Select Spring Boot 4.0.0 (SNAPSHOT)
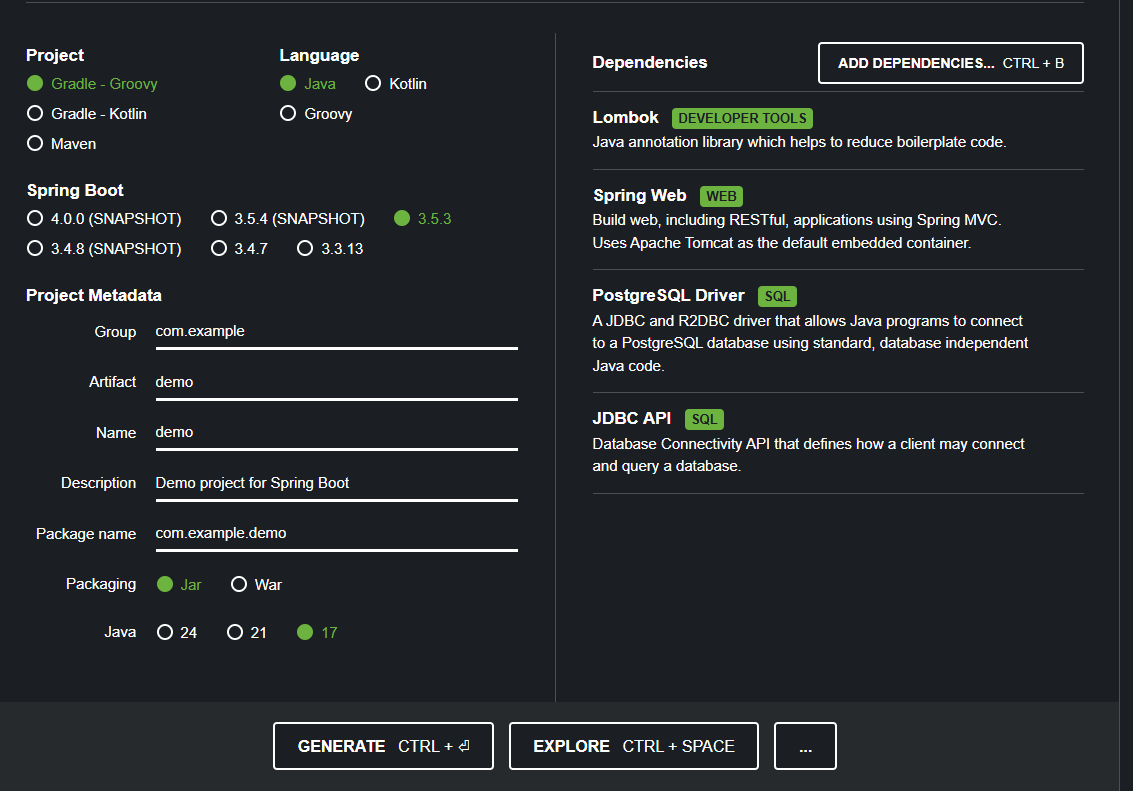Viewport: 1133px width, 791px height. click(104, 218)
